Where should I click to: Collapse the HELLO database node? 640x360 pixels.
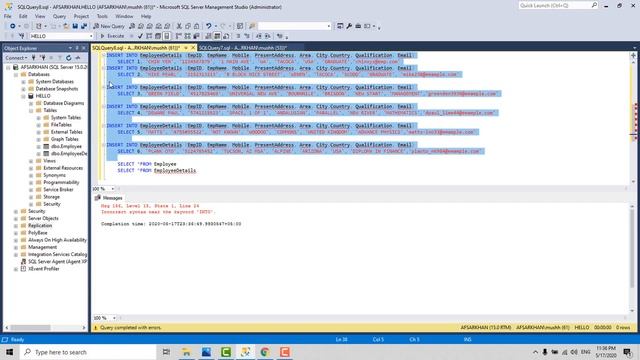click(x=23, y=96)
